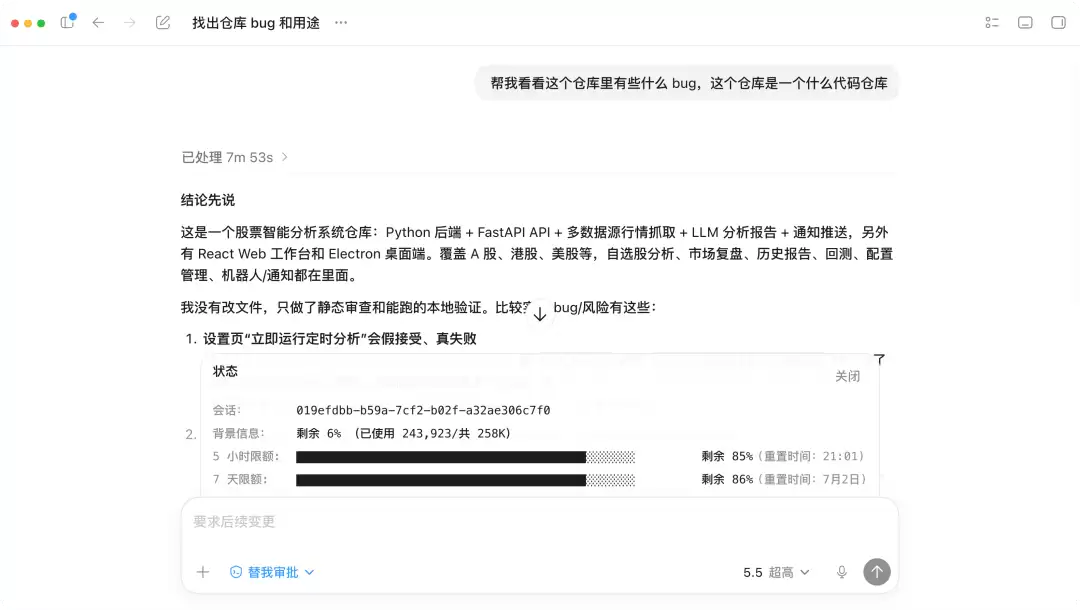
Task: Open the 5.5 超高 model selector
Action: click(776, 572)
